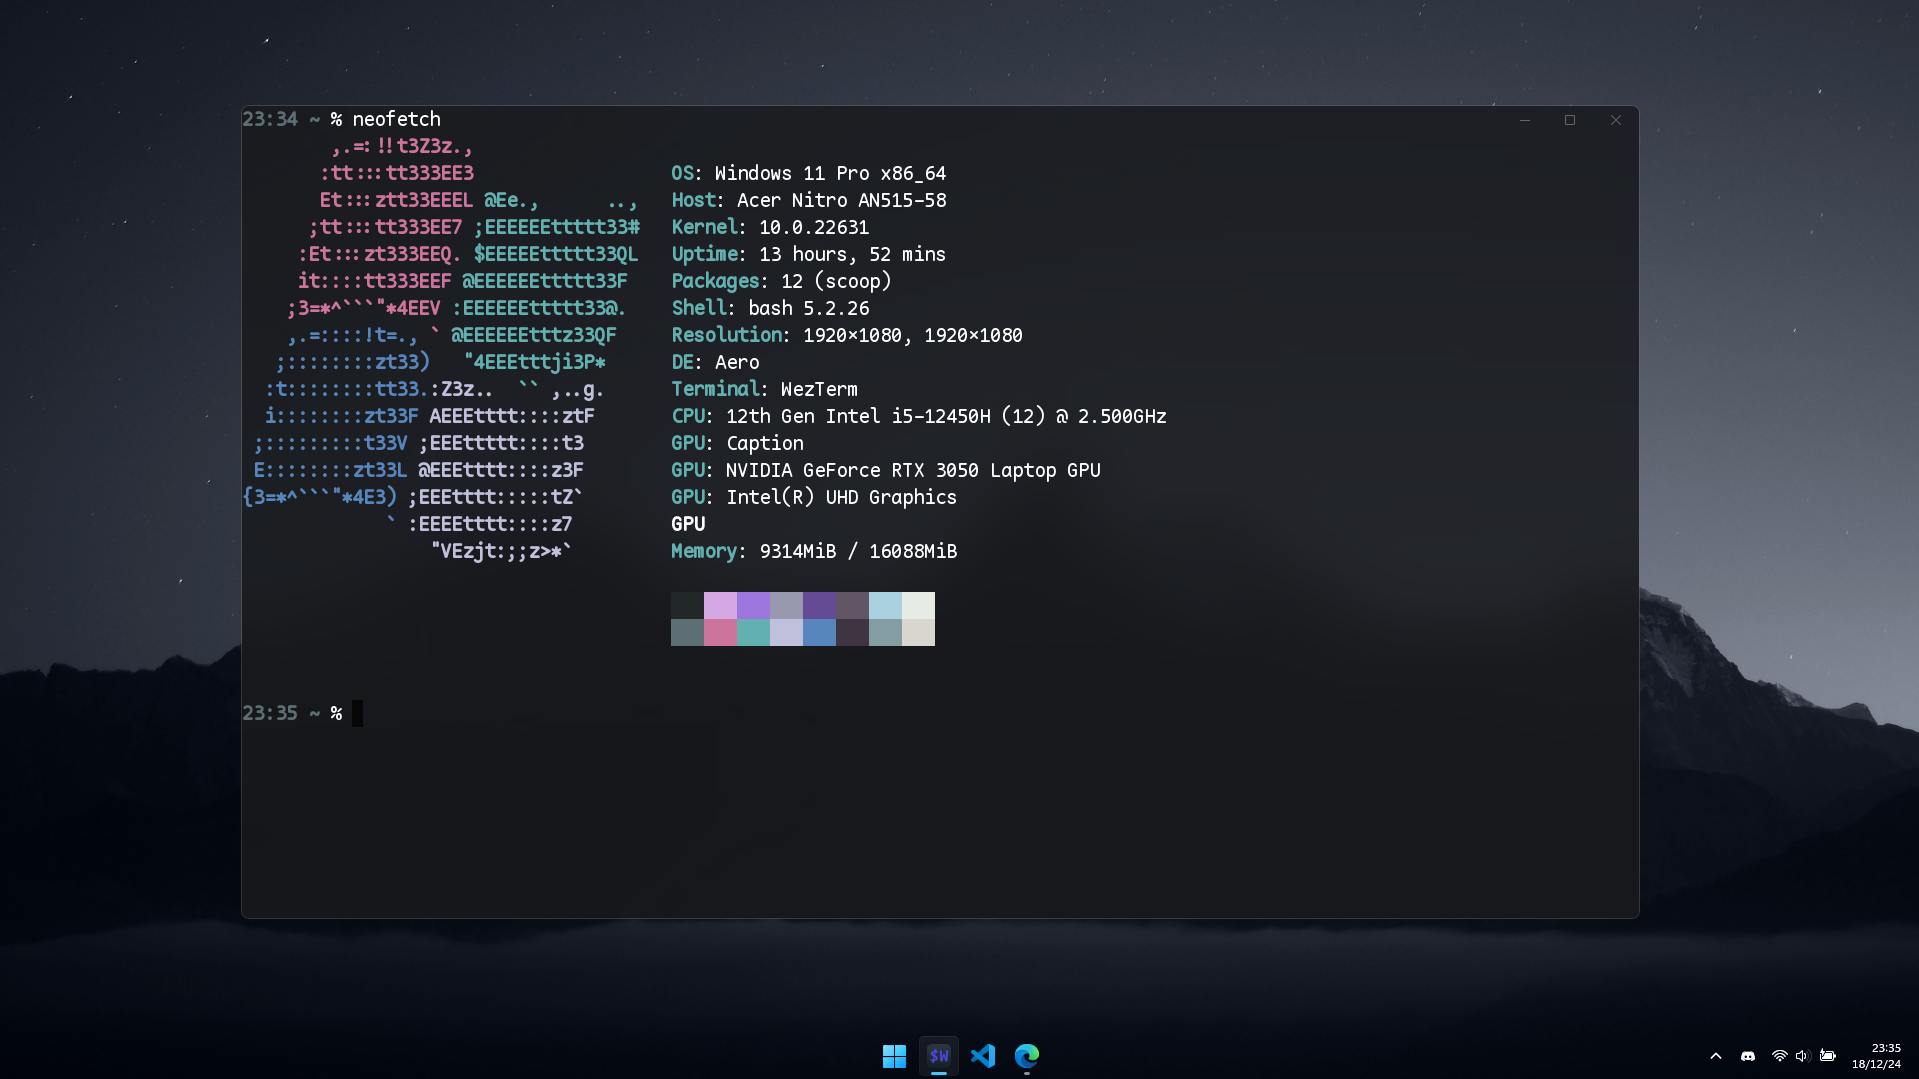Screen dimensions: 1919x1079
Task: Click the pink swatch in the bottom color row
Action: tap(720, 633)
